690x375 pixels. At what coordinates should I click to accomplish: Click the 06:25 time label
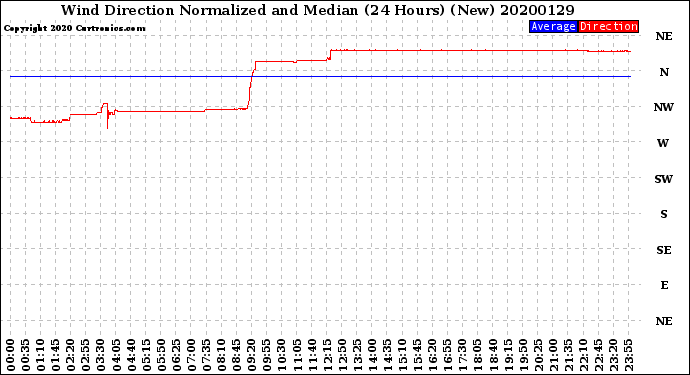click(x=176, y=355)
